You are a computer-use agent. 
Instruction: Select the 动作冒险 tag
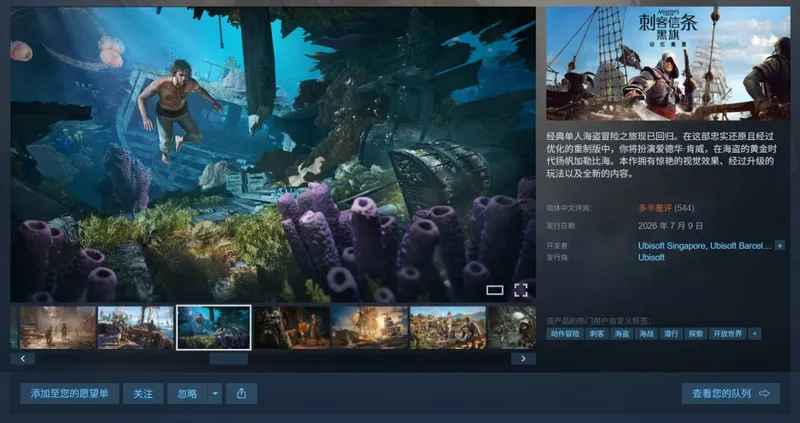[x=565, y=334]
